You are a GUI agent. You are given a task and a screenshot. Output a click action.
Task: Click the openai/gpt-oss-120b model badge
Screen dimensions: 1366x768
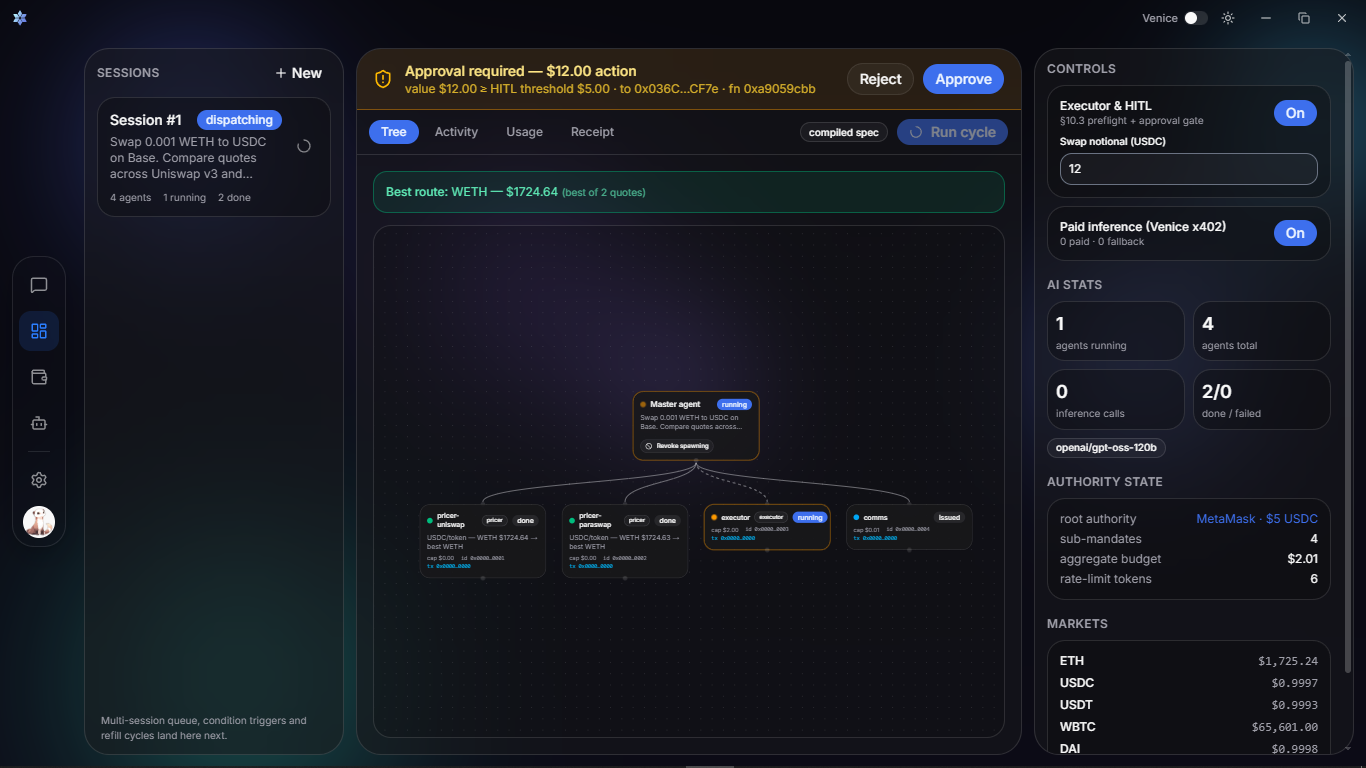(x=1106, y=448)
